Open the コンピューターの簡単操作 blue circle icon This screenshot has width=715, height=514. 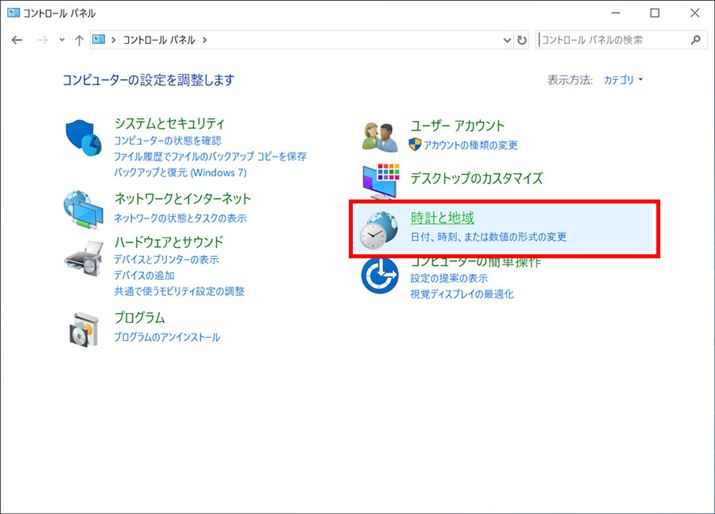[x=379, y=275]
